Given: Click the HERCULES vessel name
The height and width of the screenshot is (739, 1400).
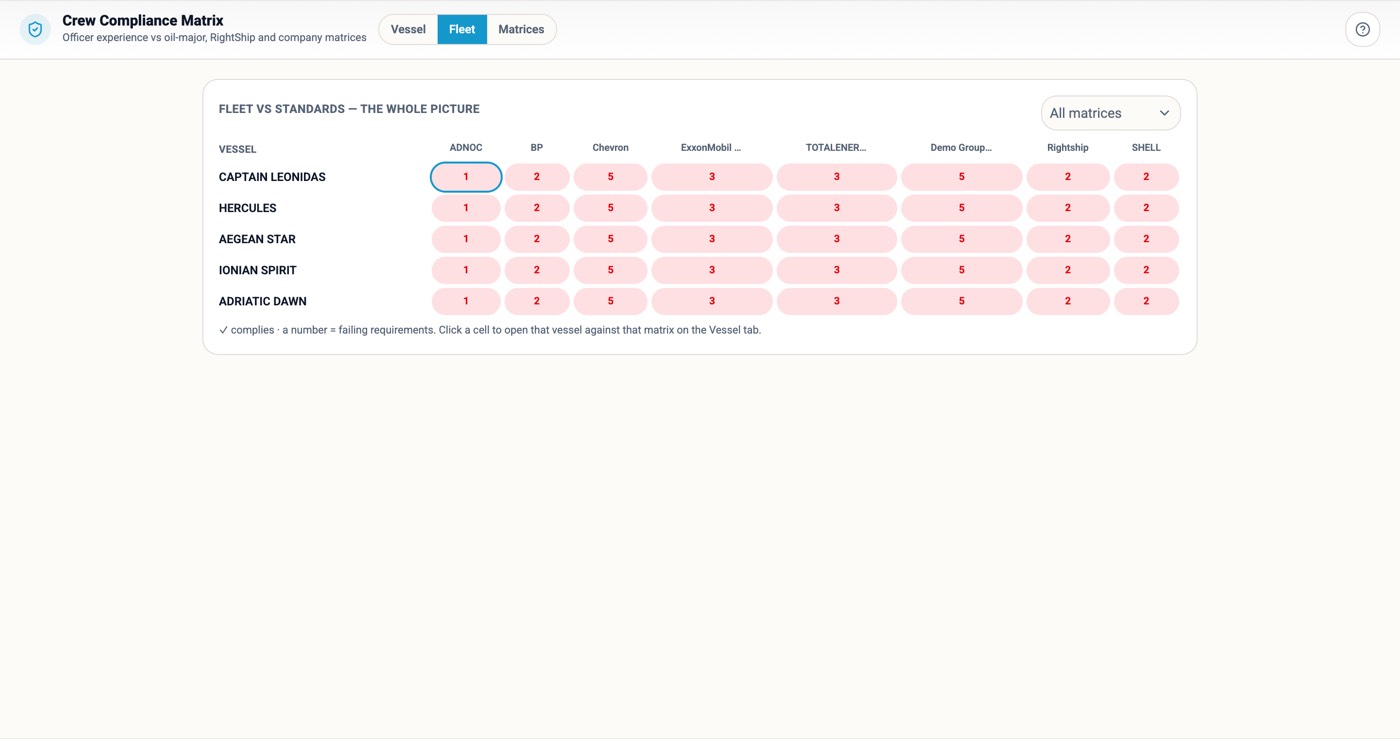Looking at the screenshot, I should coord(248,208).
